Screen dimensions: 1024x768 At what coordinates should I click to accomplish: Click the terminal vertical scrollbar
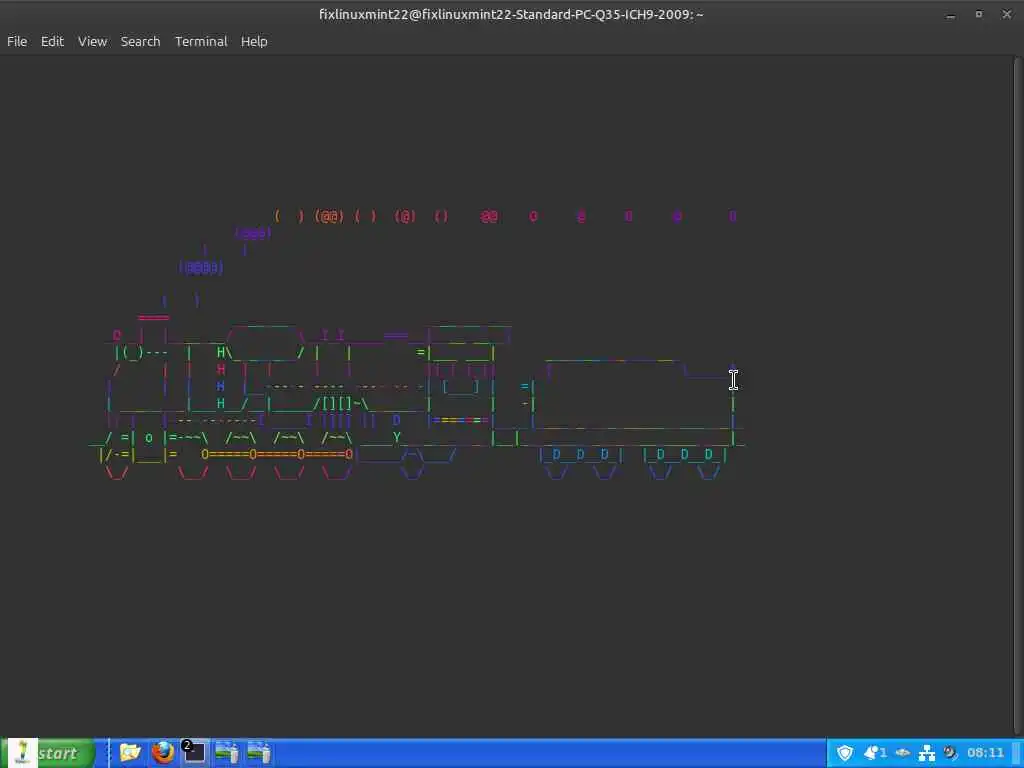1017,395
